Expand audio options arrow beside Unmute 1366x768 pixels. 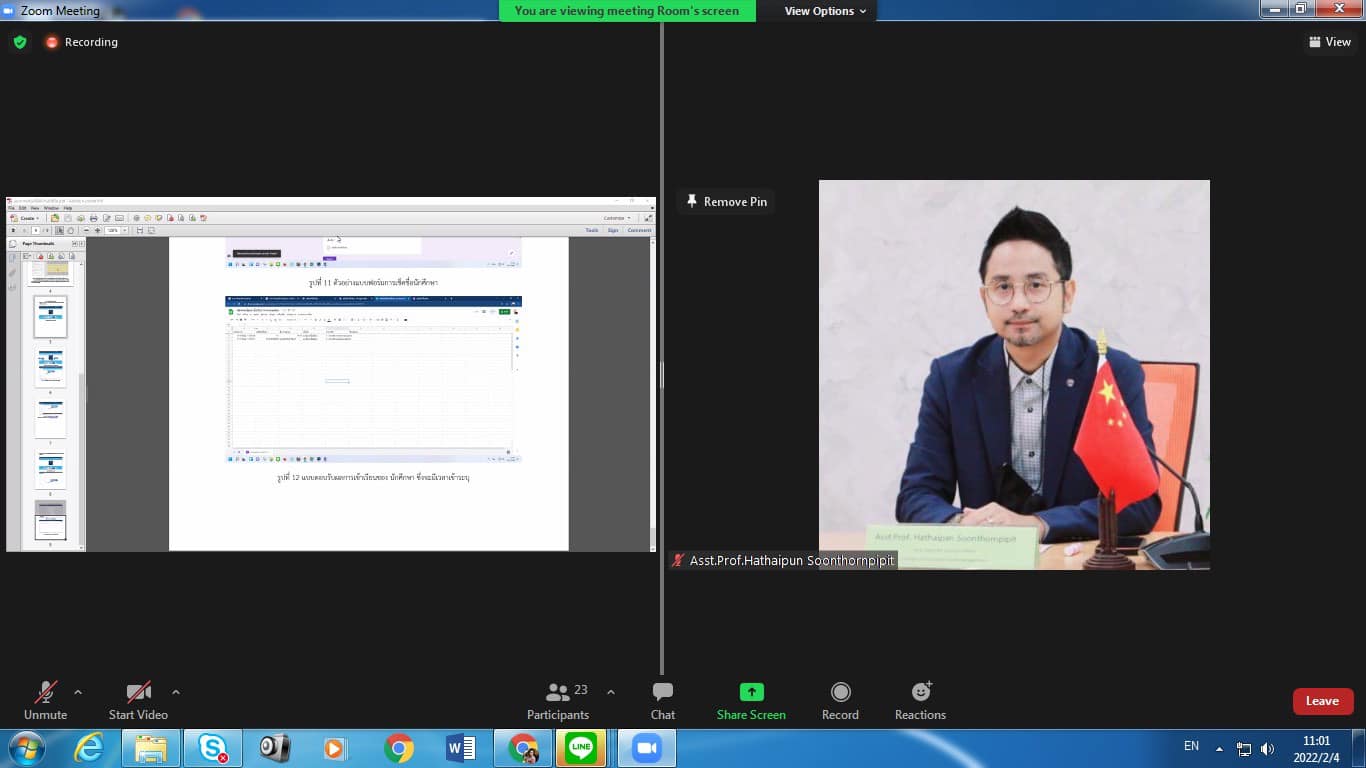(x=78, y=692)
